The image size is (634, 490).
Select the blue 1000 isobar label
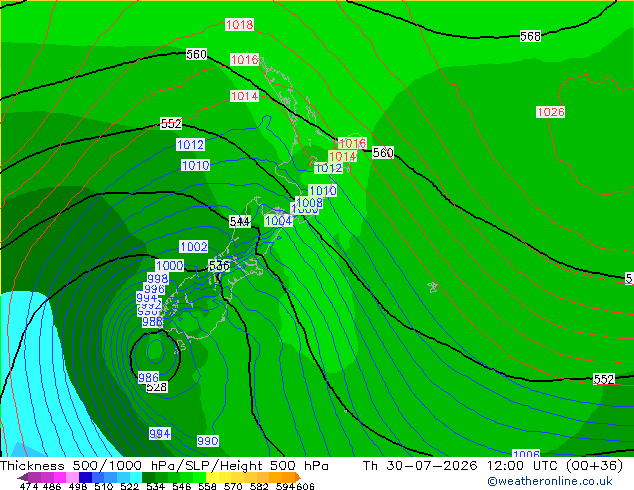169,266
